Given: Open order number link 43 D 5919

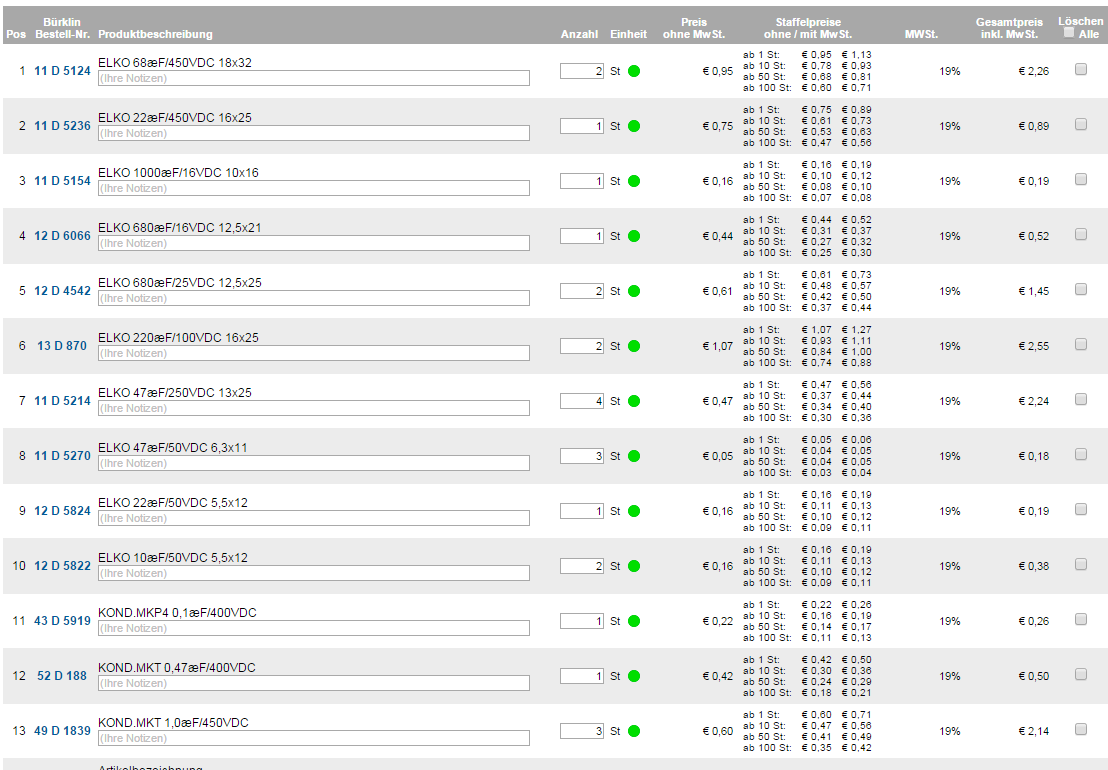Looking at the screenshot, I should click(62, 621).
